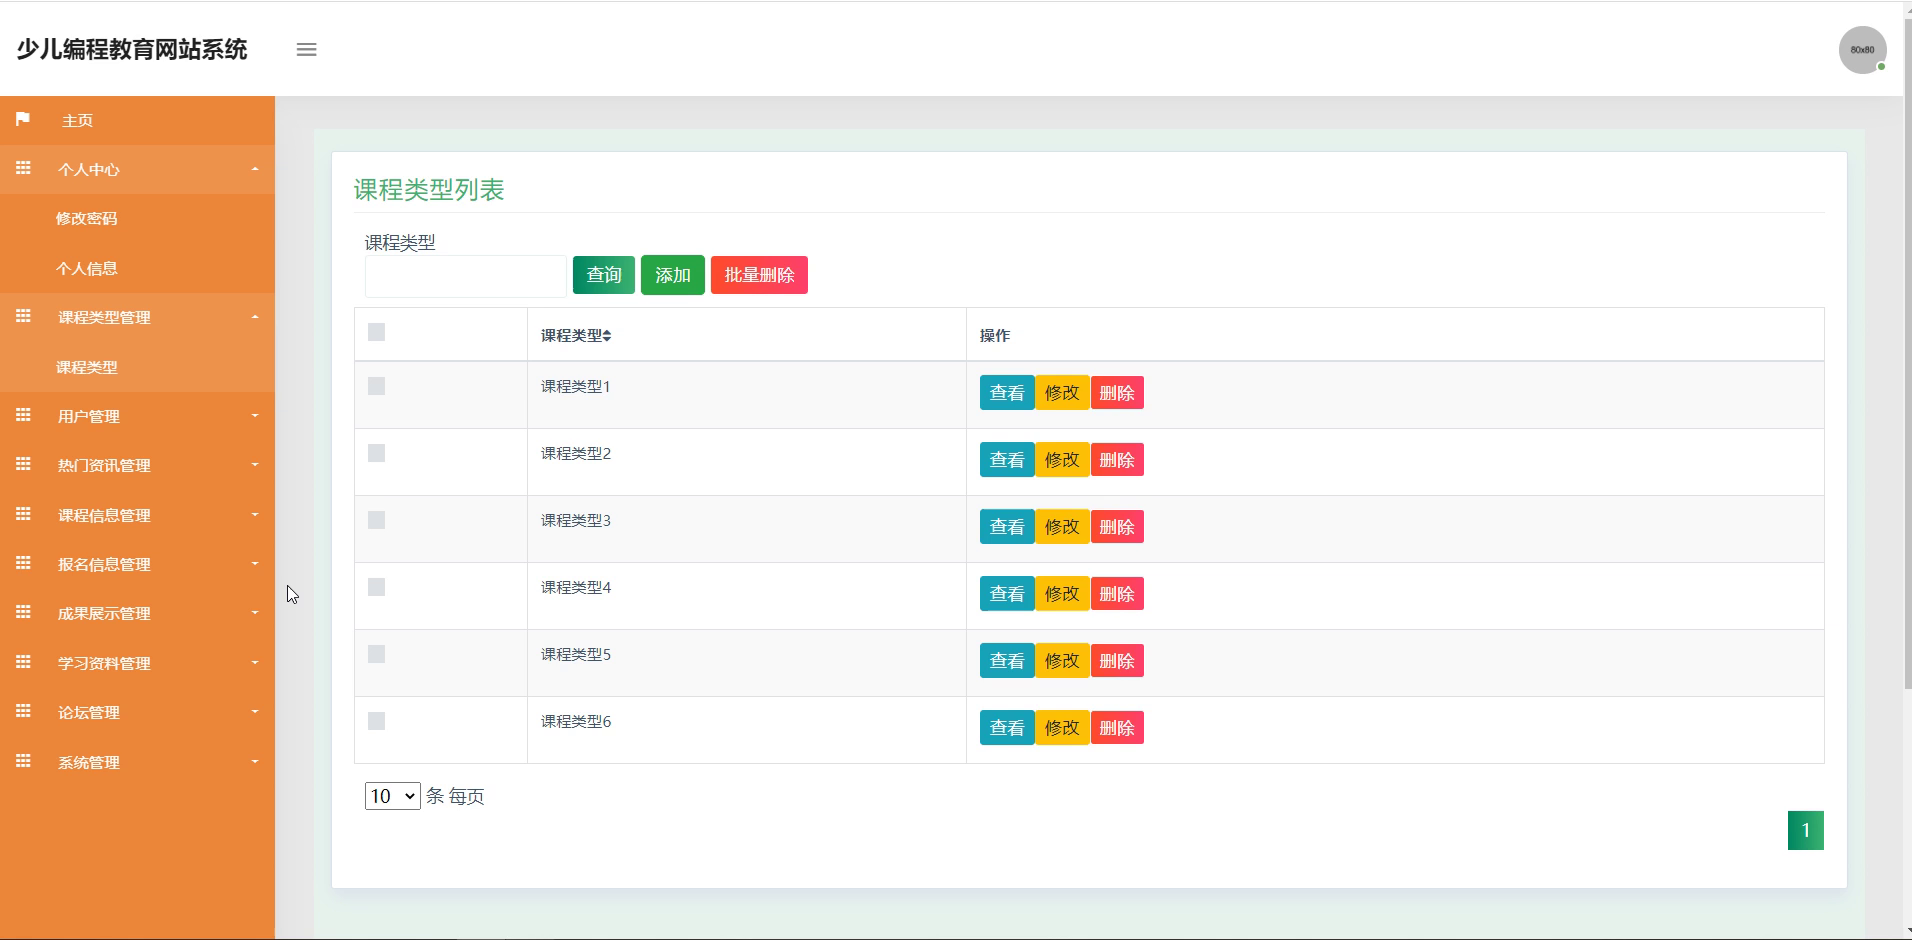Go to pagination page 1
This screenshot has height=940, width=1912.
1805,830
